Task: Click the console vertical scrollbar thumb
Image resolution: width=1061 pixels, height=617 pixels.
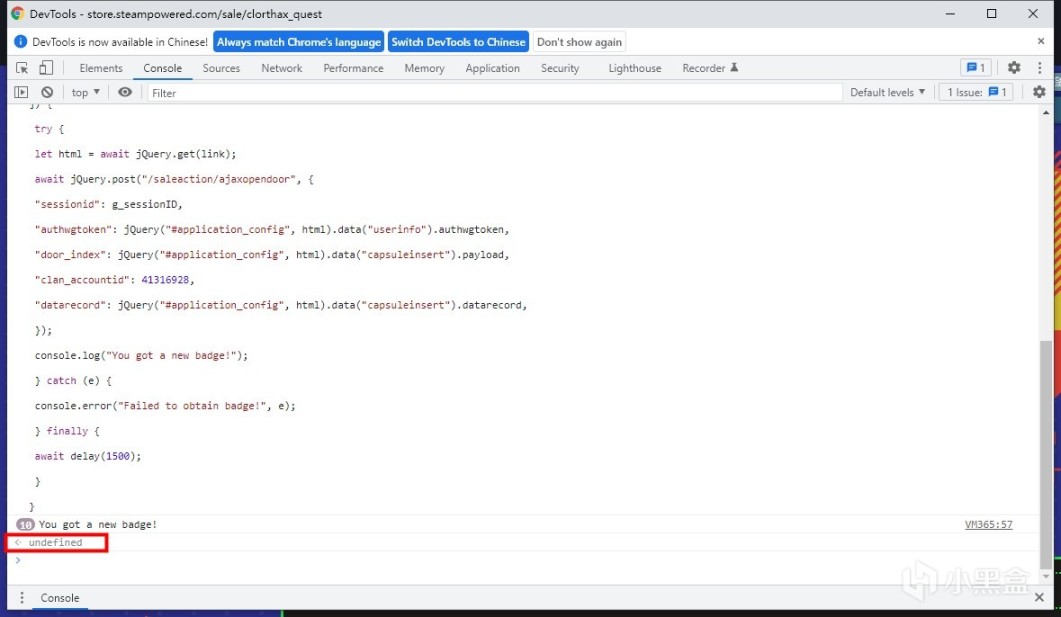Action: 1046,453
